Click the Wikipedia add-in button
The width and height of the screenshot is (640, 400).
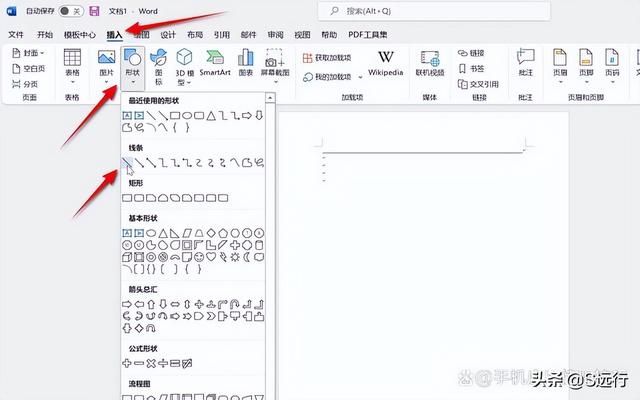point(385,63)
